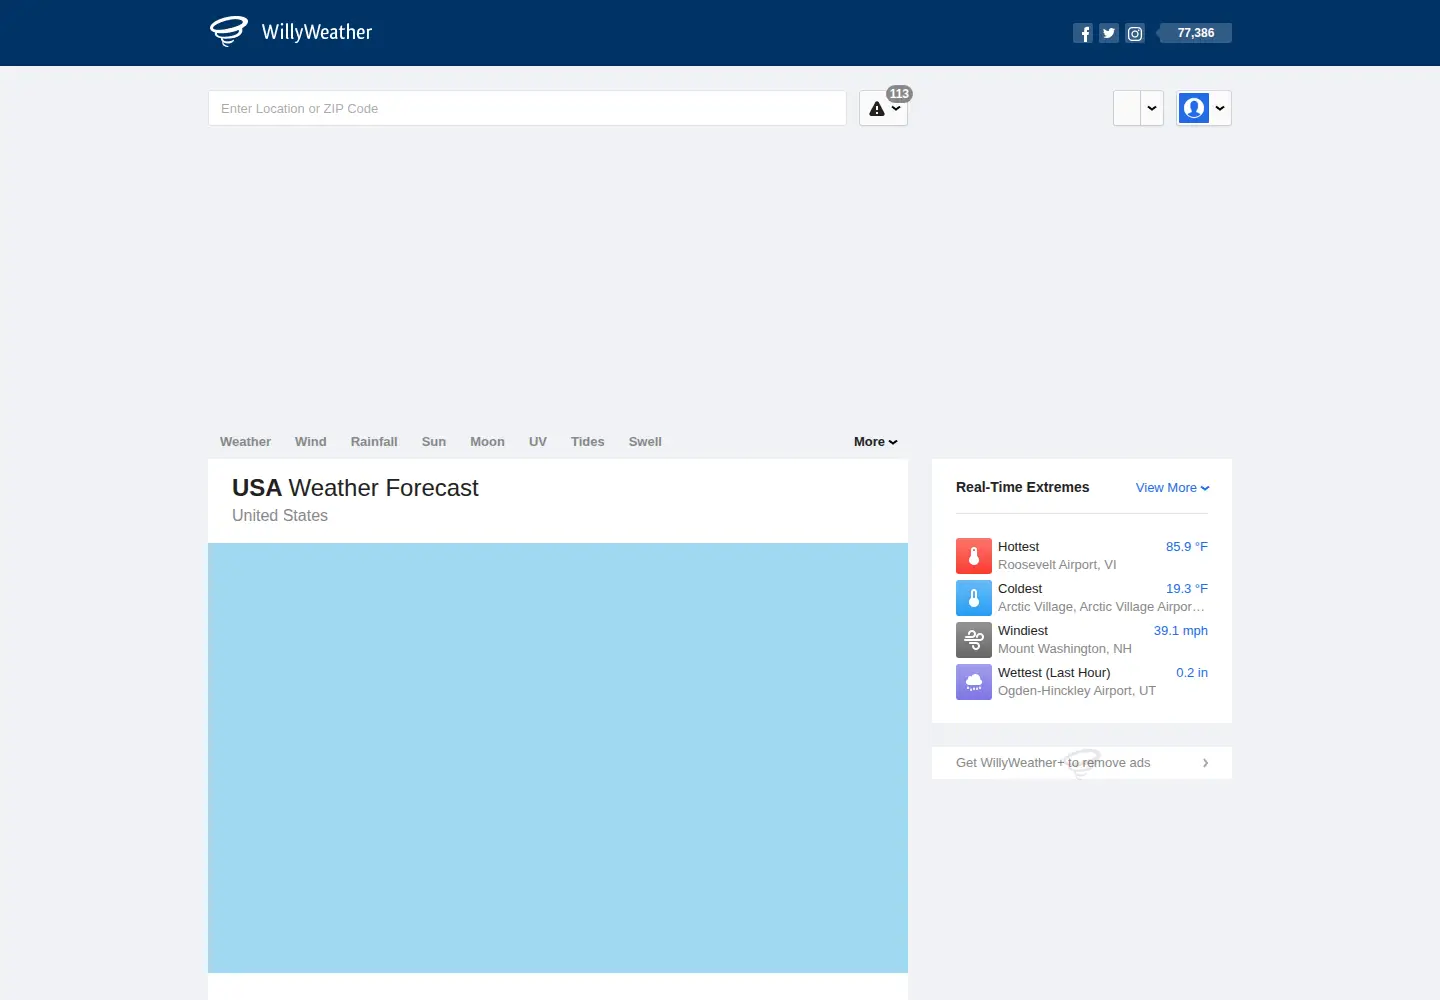
Task: Select the Wettest rain cloud icon
Action: point(974,682)
